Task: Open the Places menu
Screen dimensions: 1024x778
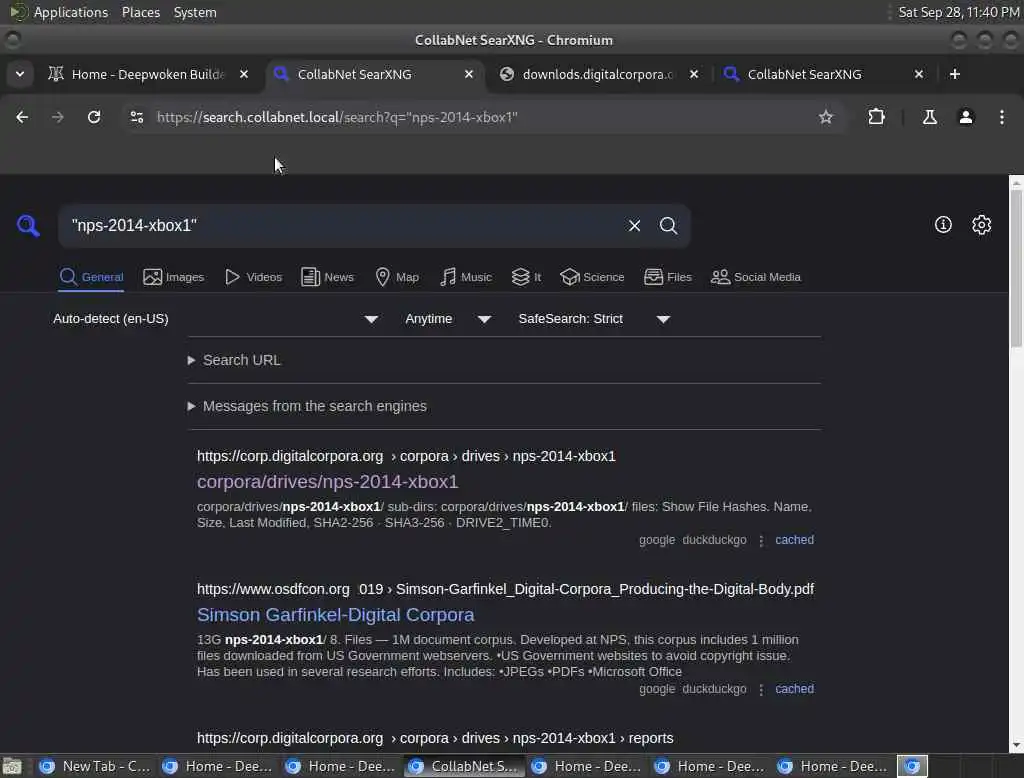Action: click(141, 12)
